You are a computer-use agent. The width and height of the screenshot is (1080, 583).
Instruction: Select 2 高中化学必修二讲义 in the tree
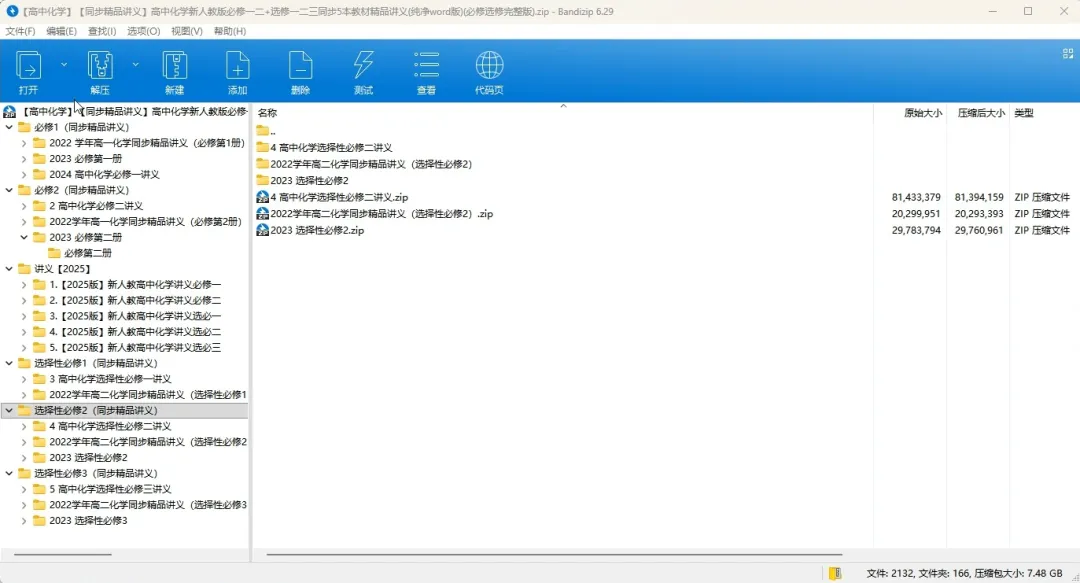[96, 206]
